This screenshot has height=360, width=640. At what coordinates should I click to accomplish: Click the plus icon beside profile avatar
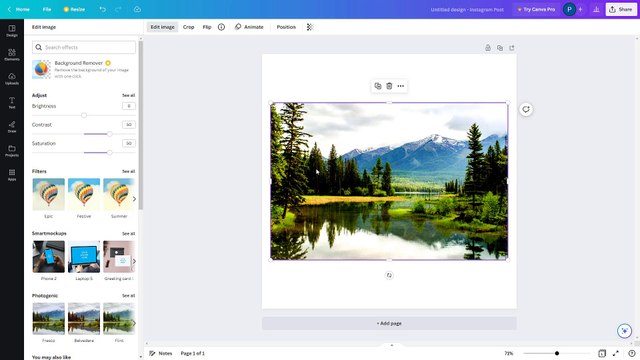580,9
